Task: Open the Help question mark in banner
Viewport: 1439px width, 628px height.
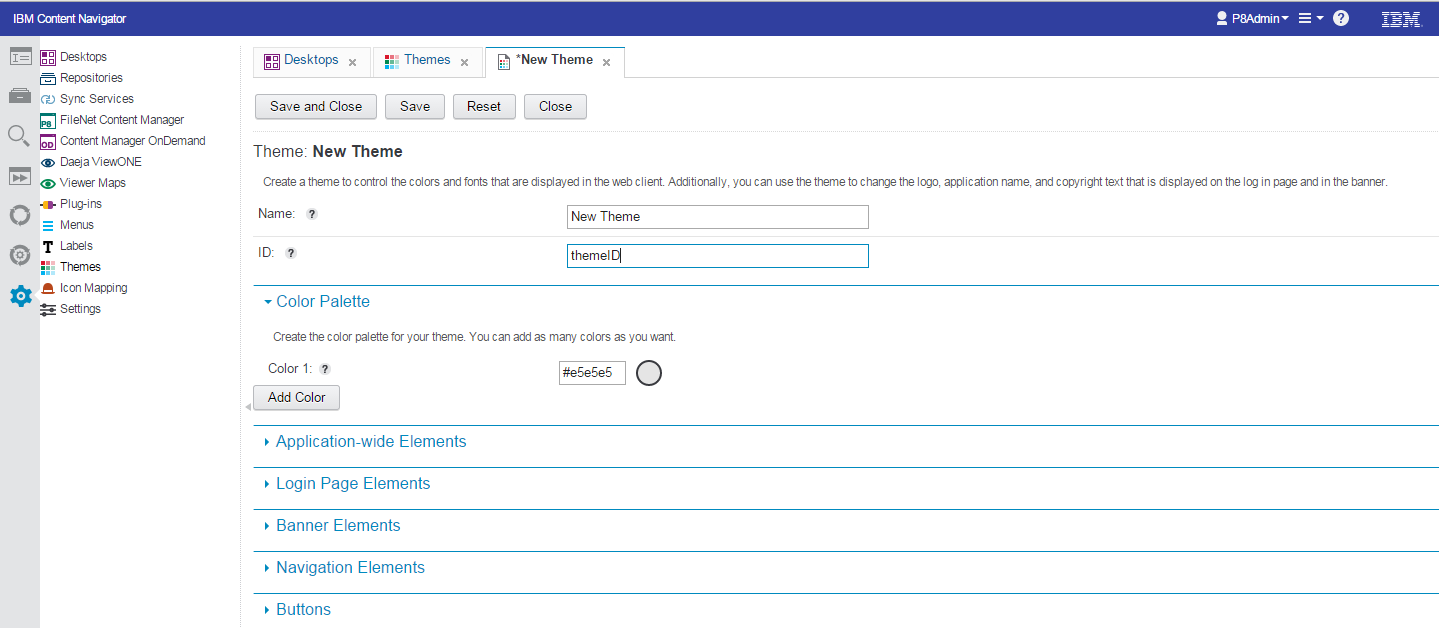Action: pos(1341,18)
